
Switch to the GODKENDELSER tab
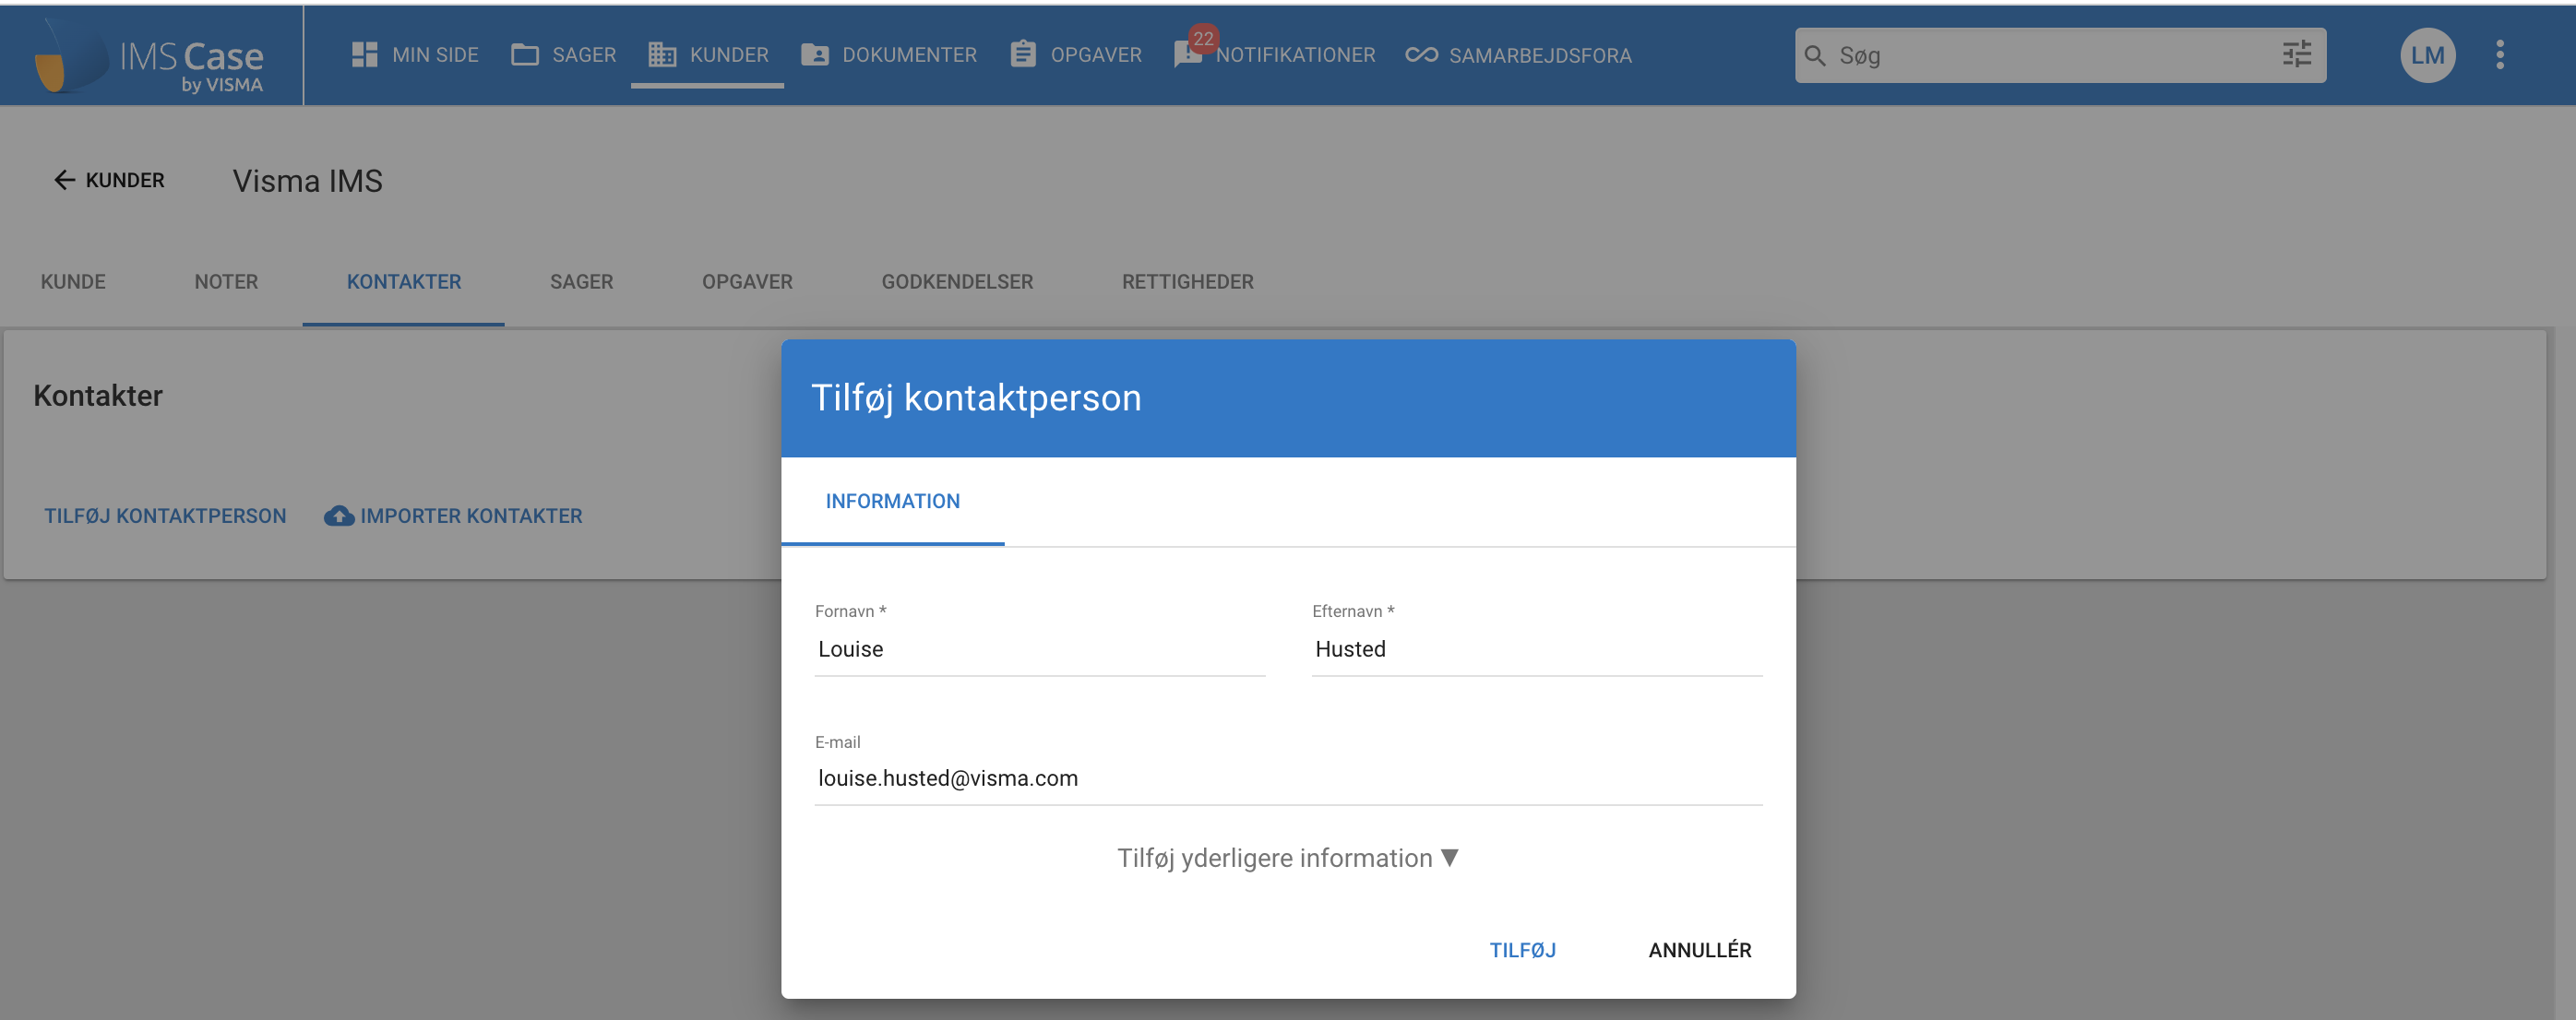coord(957,282)
